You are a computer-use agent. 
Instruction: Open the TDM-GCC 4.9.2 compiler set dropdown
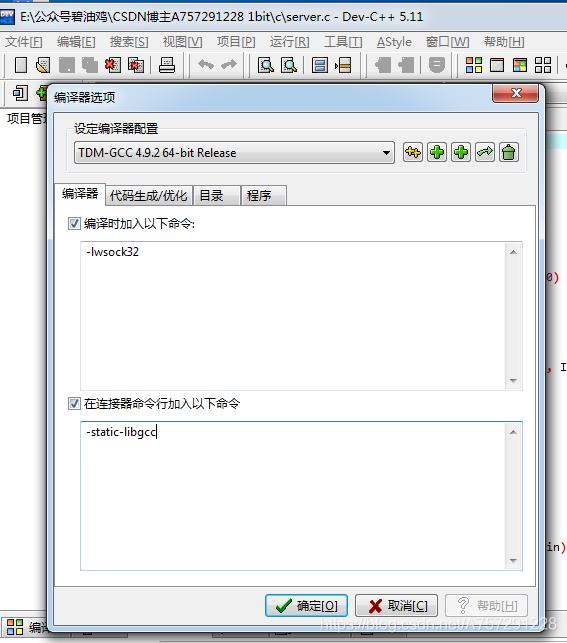click(235, 153)
